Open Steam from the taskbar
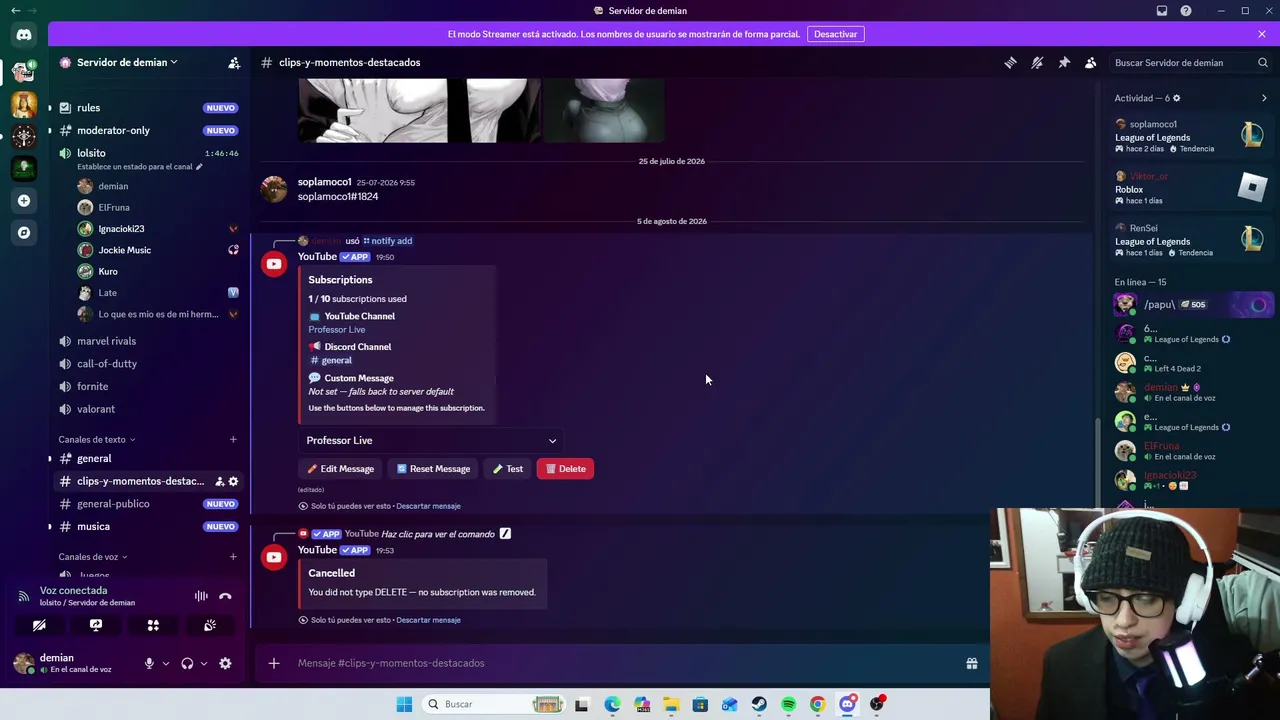The height and width of the screenshot is (720, 1280). point(759,704)
